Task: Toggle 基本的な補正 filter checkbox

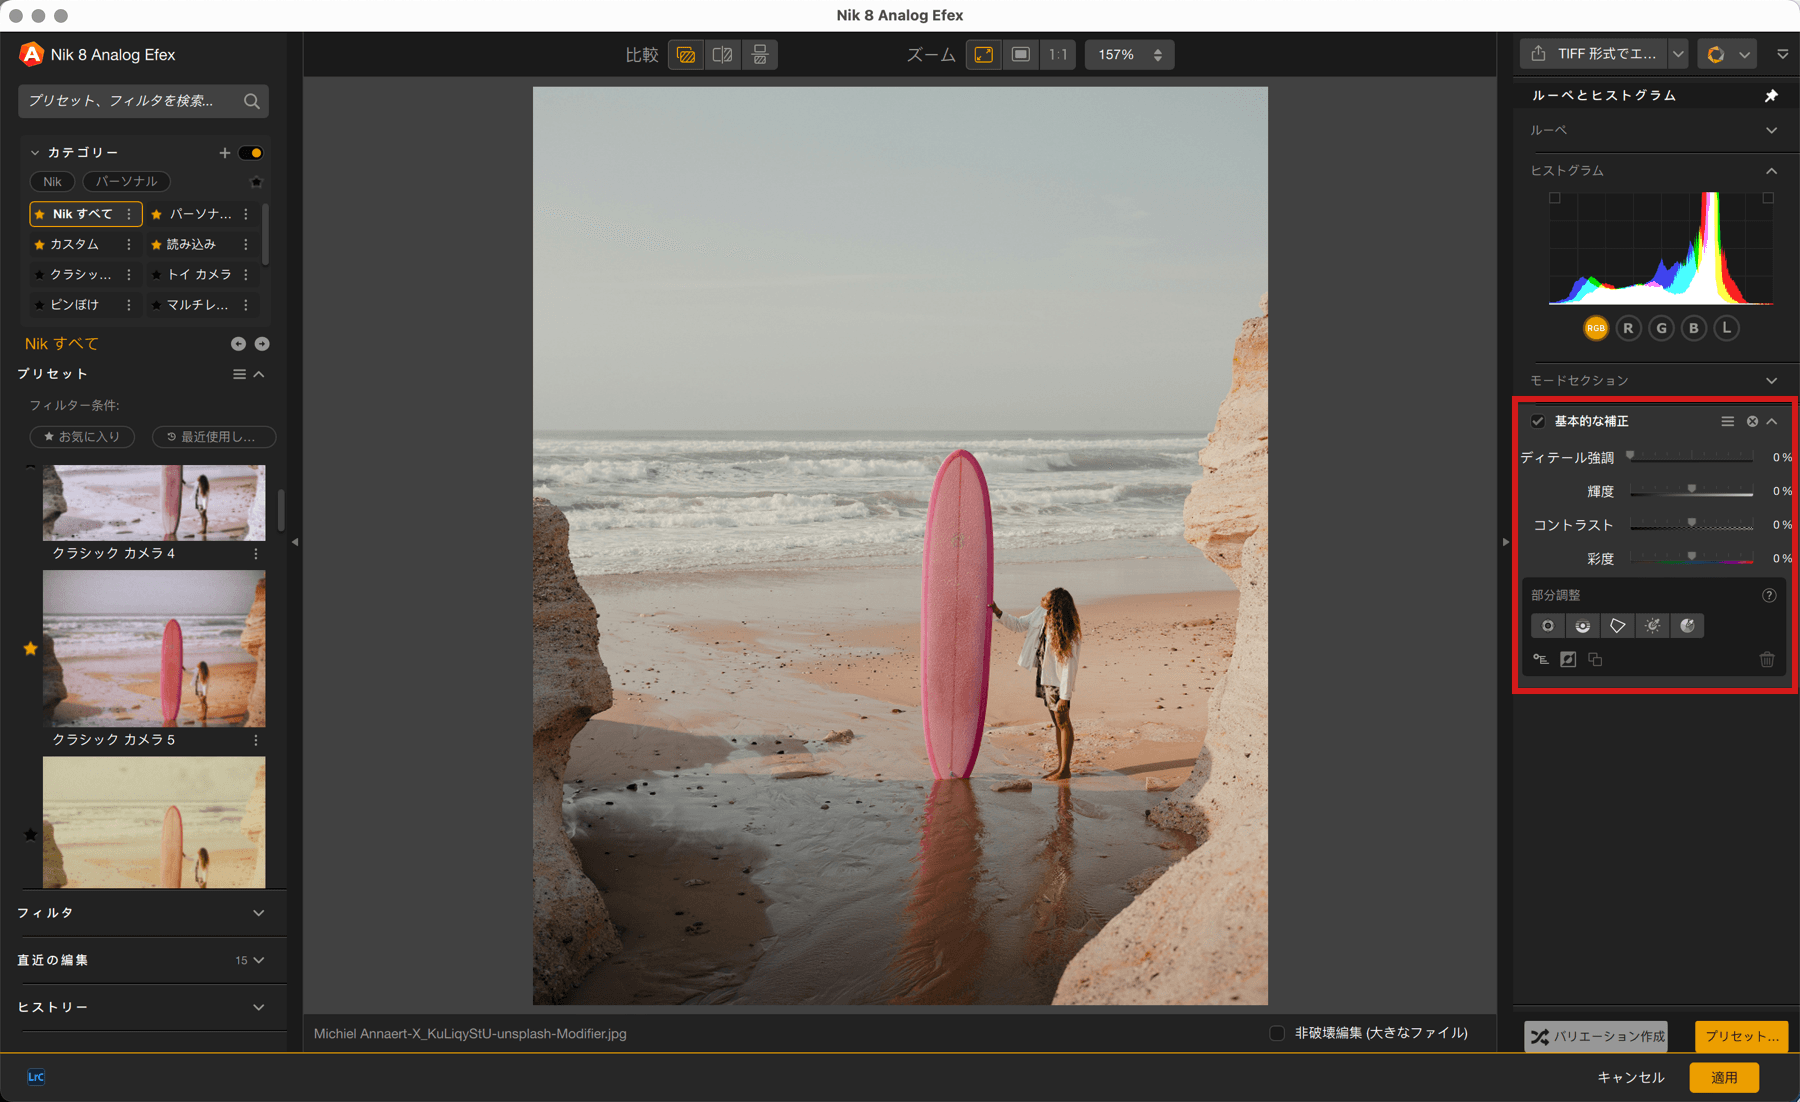Action: pyautogui.click(x=1538, y=422)
